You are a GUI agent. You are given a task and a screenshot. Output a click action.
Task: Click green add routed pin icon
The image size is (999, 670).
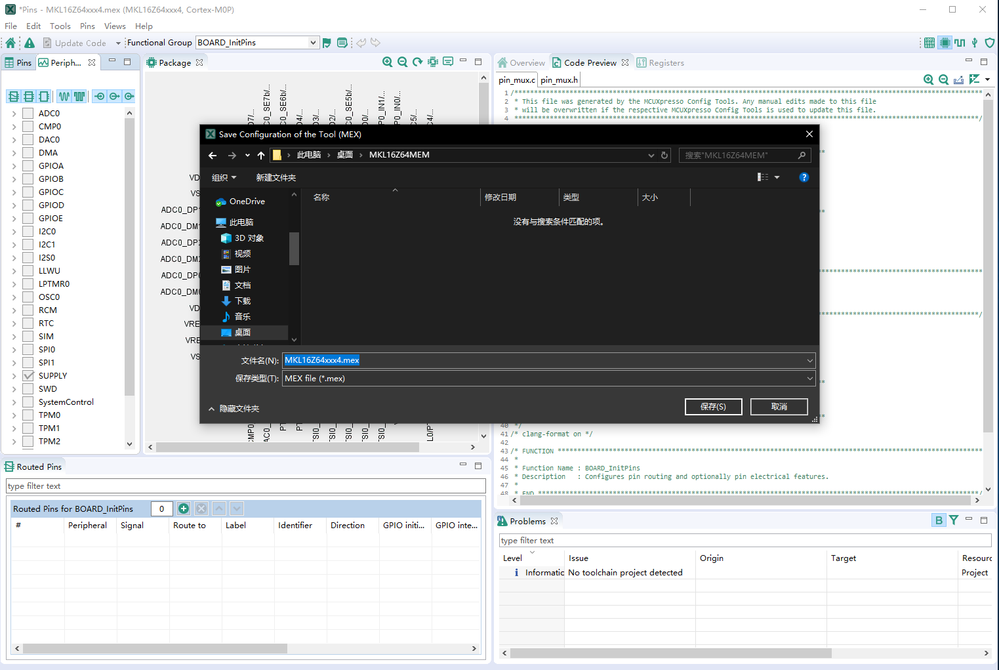[183, 508]
